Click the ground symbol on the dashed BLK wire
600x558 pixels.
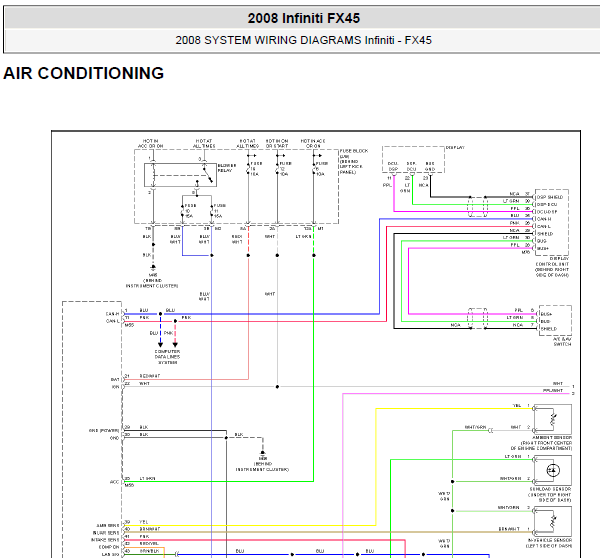tap(263, 453)
